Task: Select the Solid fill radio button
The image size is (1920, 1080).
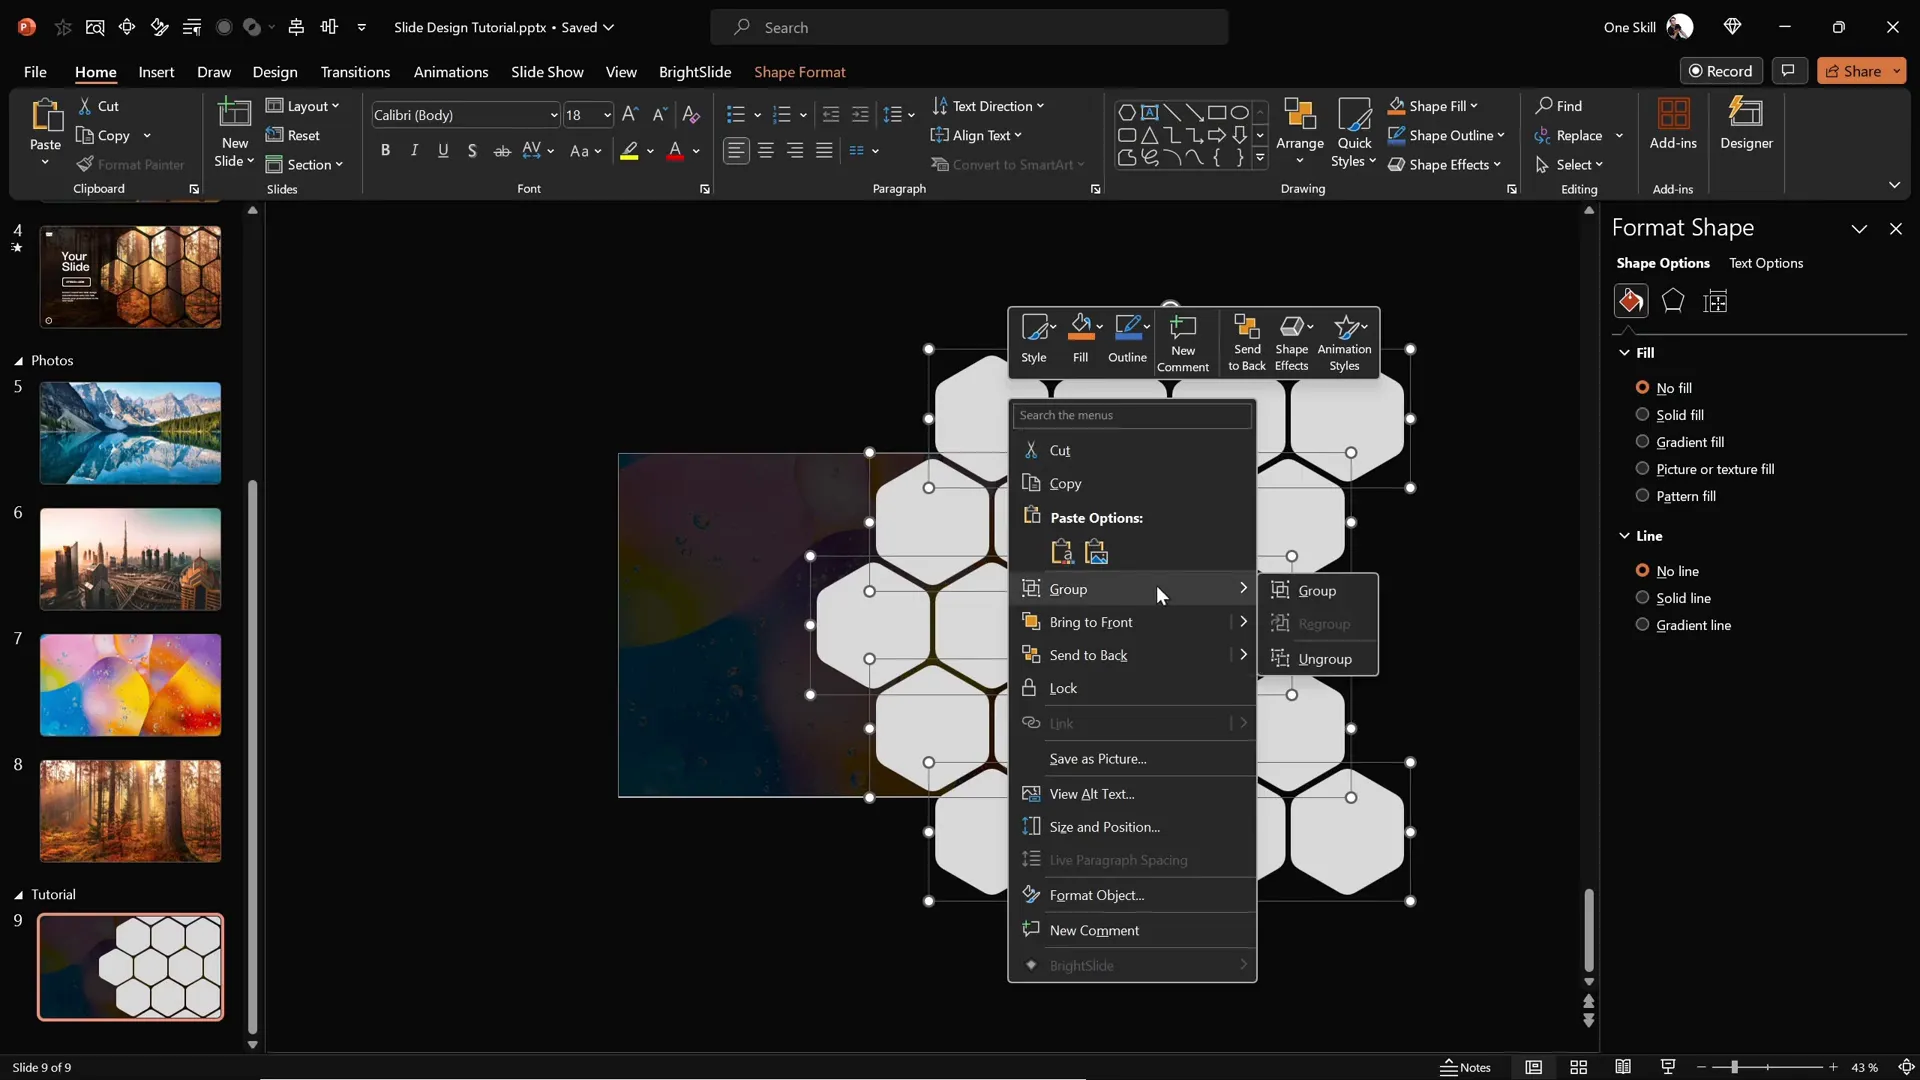Action: 1642,414
